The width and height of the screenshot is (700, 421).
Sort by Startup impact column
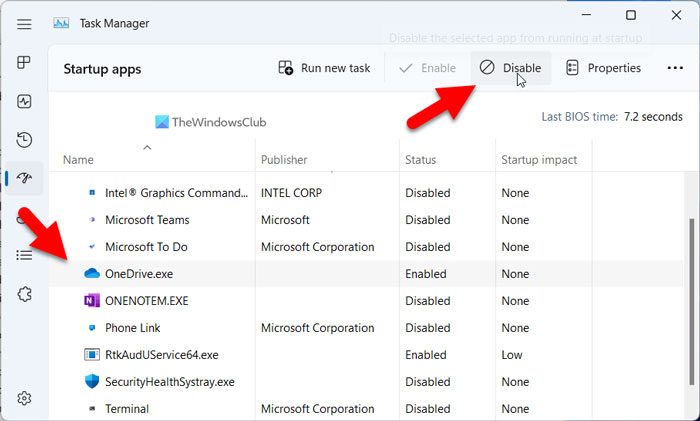pos(539,160)
